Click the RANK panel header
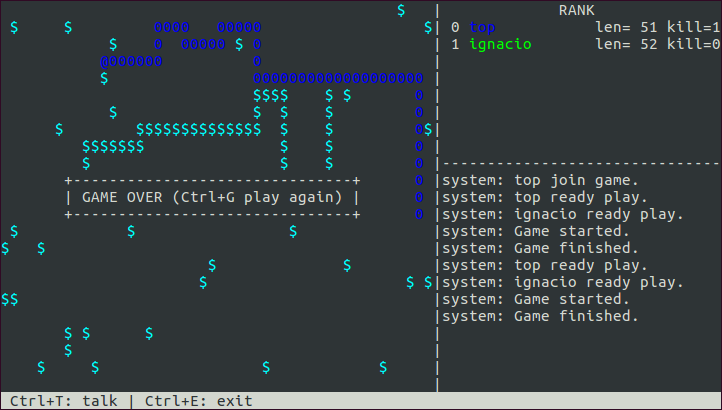This screenshot has width=722, height=410. (576, 10)
